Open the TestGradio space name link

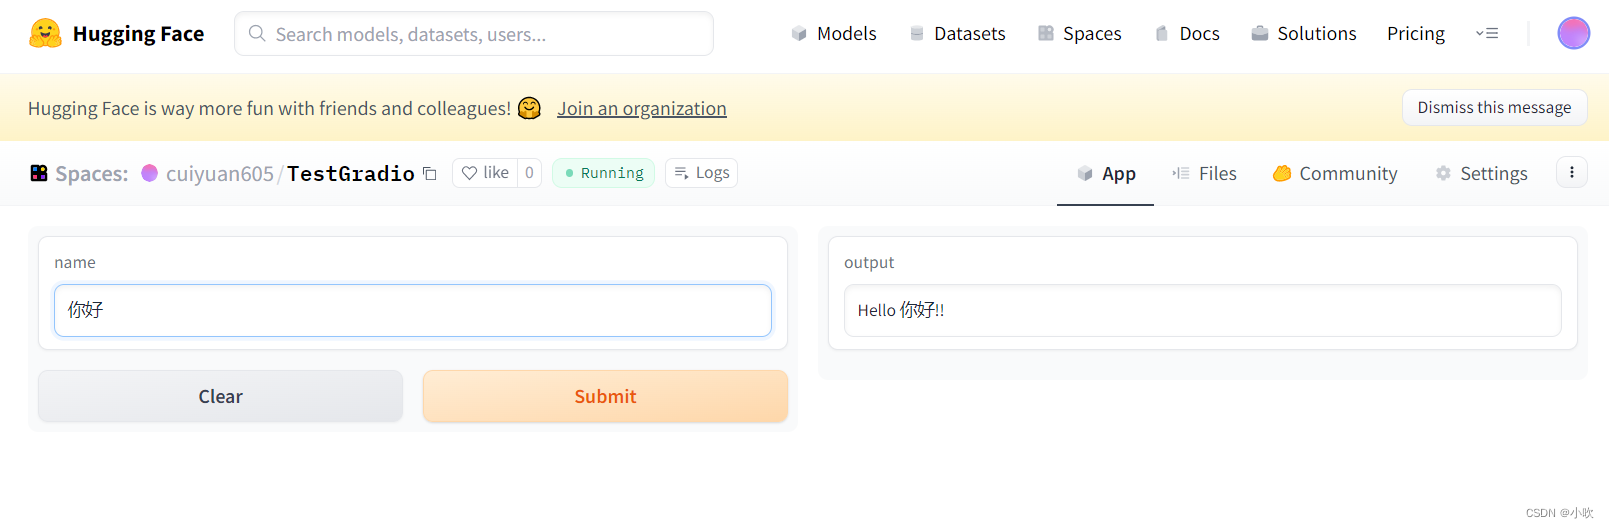click(x=351, y=174)
